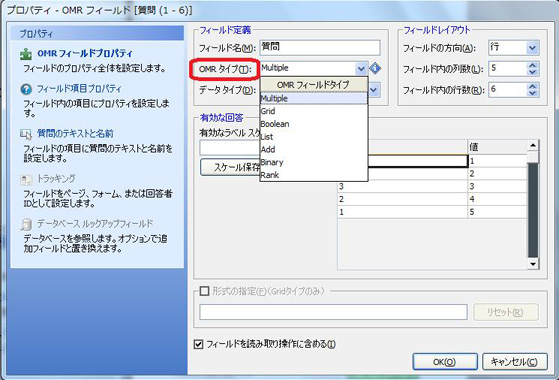Toggle フィールドを読み取り操作に含める checkbox

(x=199, y=344)
